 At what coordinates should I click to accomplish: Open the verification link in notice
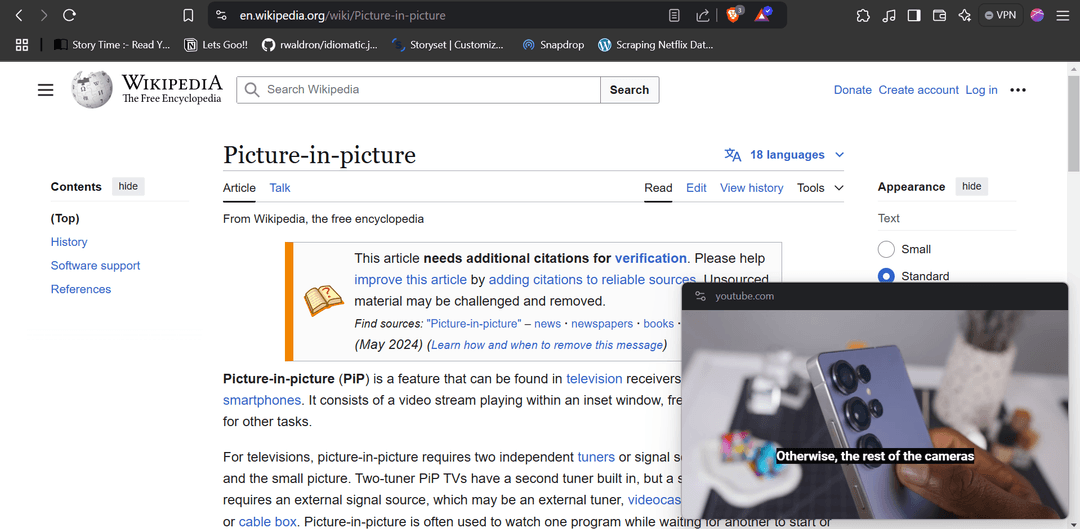[x=651, y=258]
